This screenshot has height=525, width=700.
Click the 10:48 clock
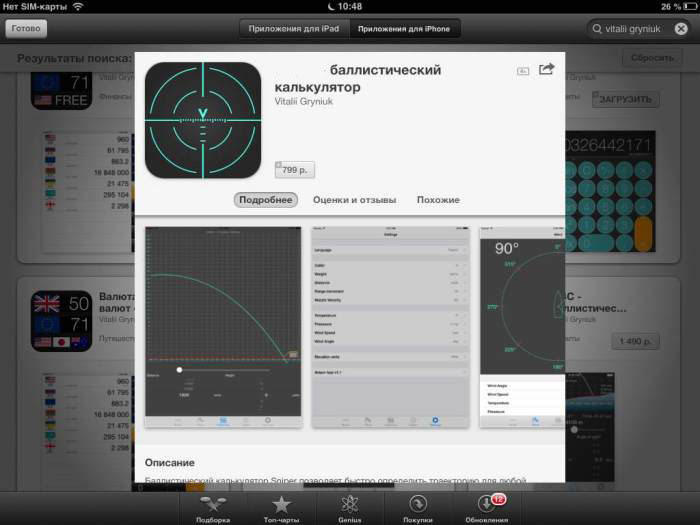coord(350,6)
